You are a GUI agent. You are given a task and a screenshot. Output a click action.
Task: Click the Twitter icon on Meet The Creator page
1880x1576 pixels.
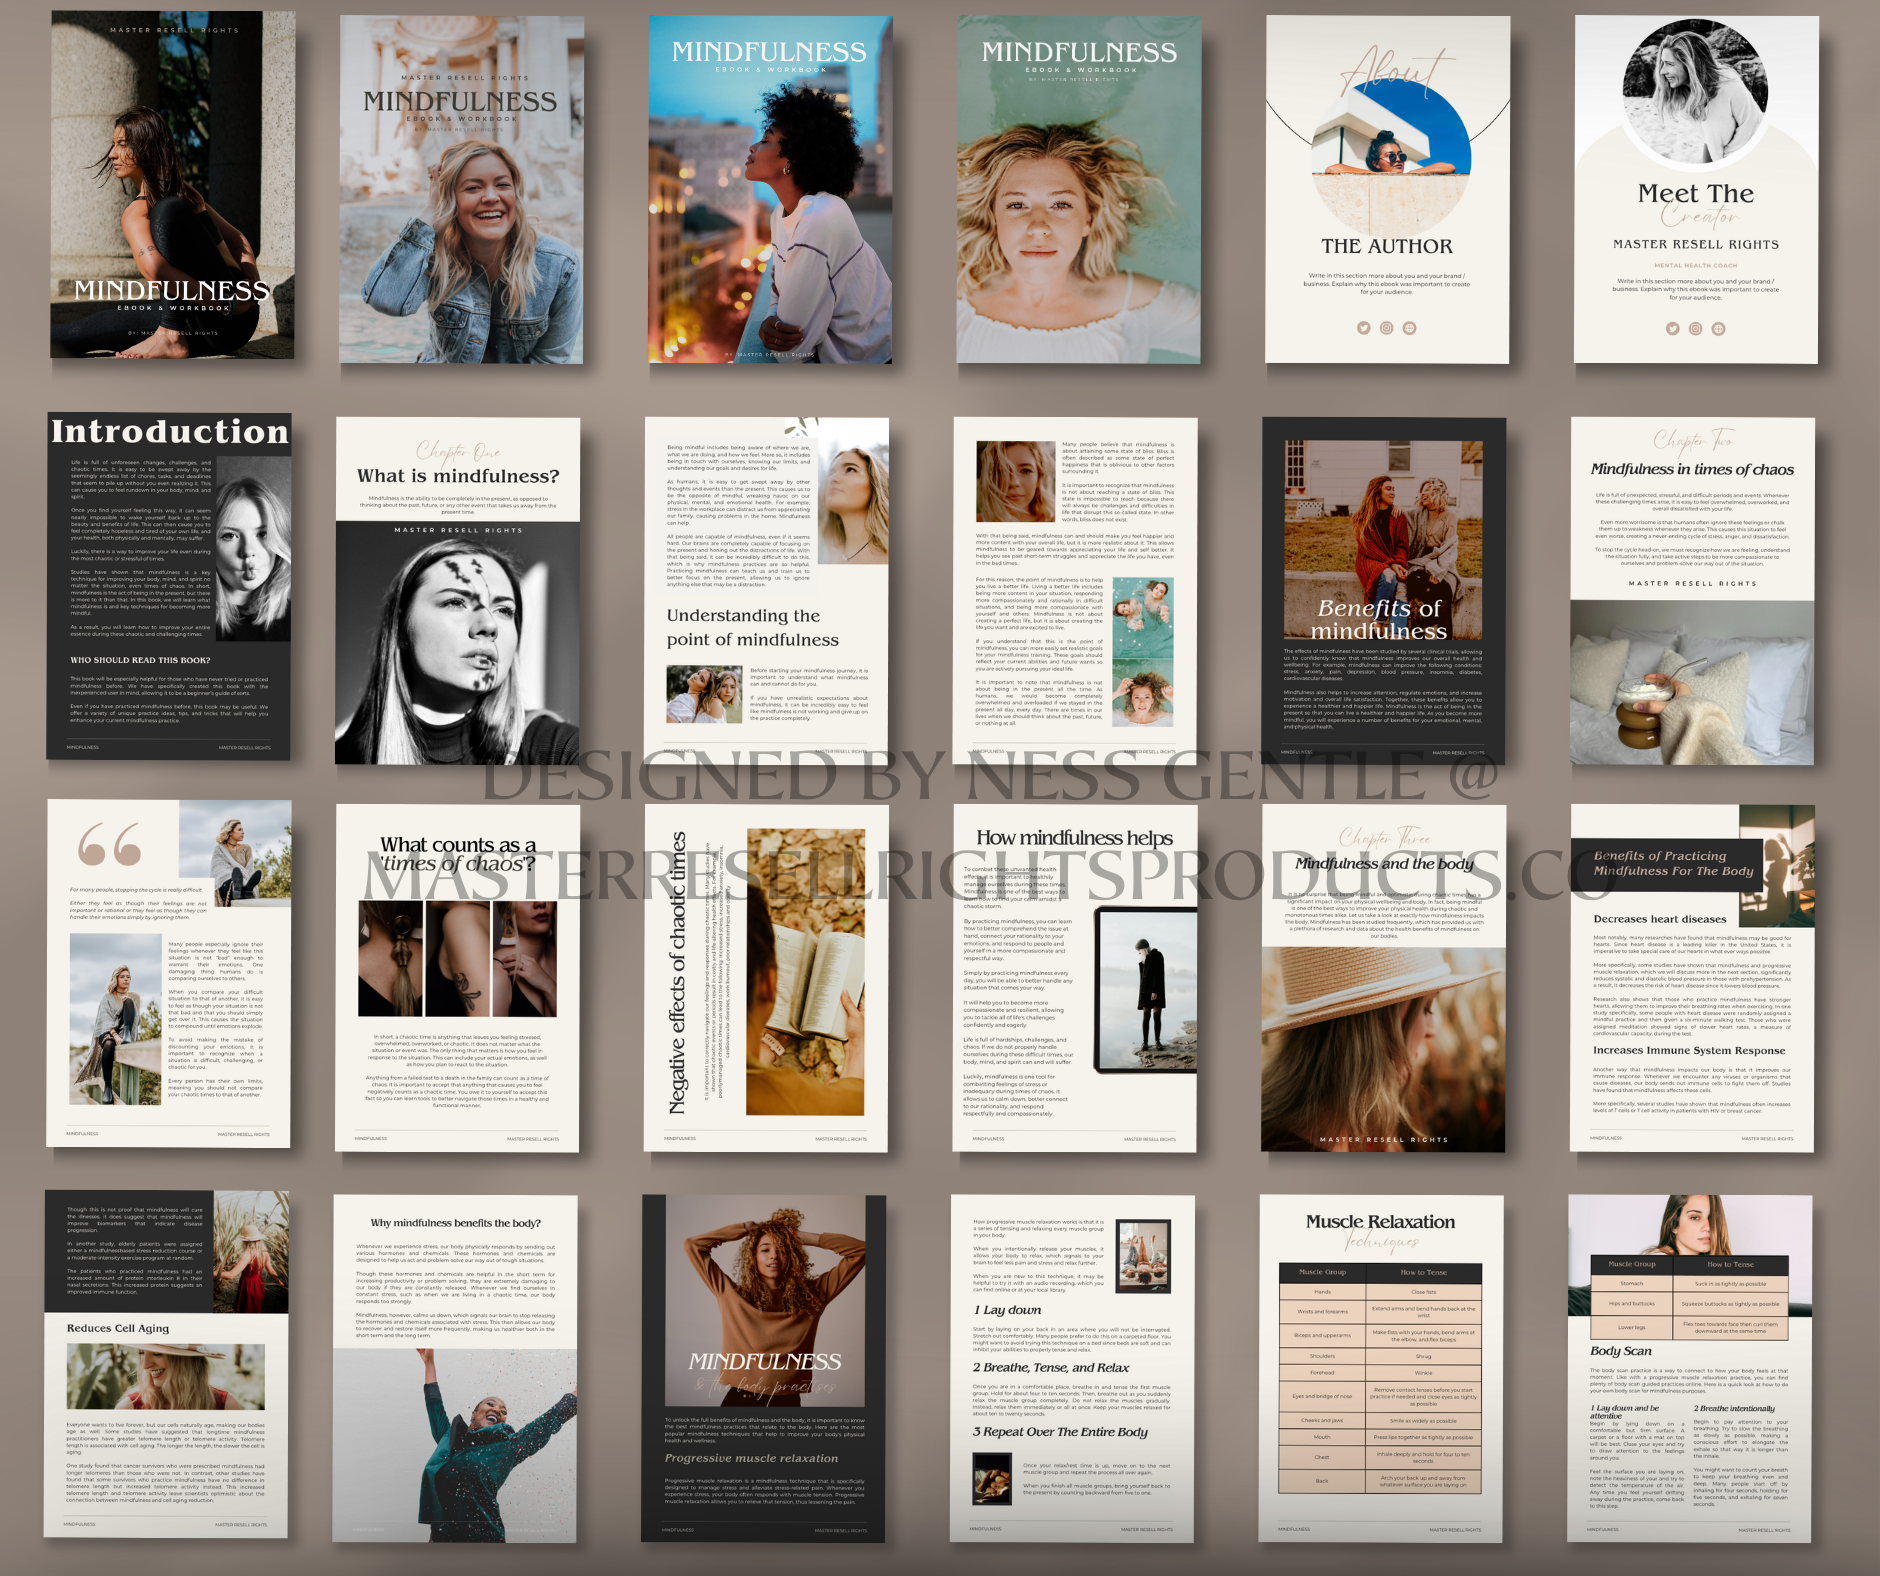click(x=1672, y=329)
